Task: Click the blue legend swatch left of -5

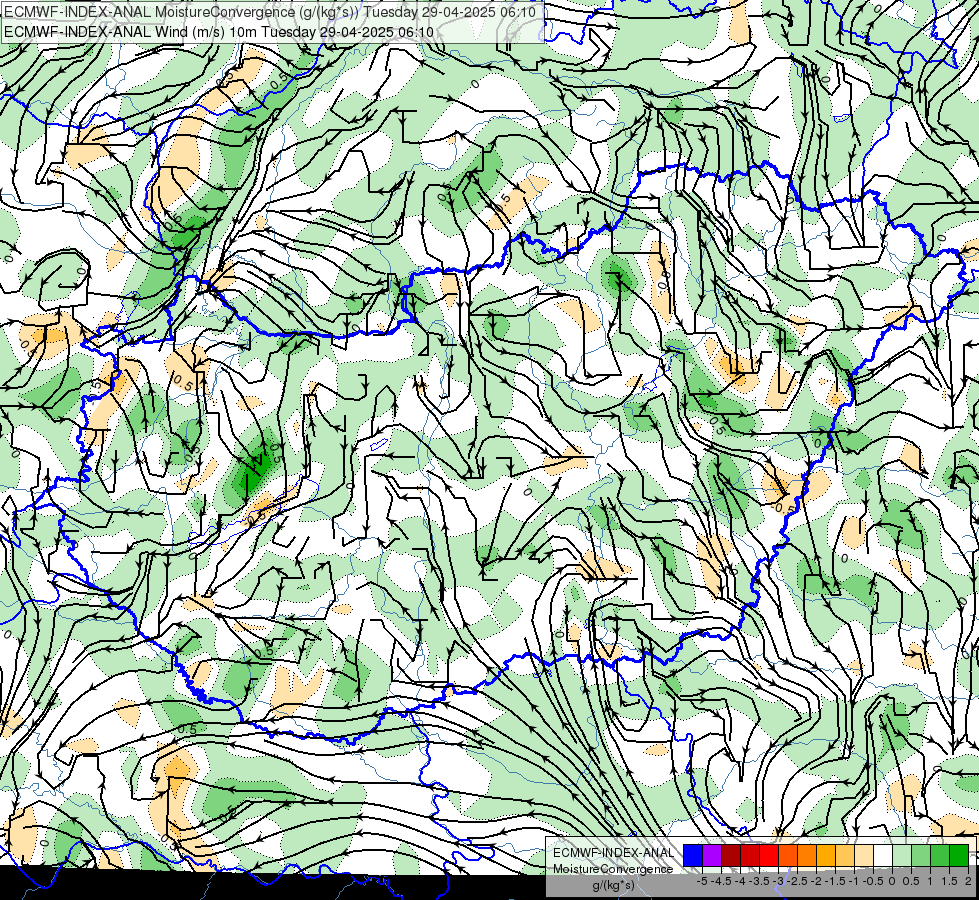Action: pos(693,856)
